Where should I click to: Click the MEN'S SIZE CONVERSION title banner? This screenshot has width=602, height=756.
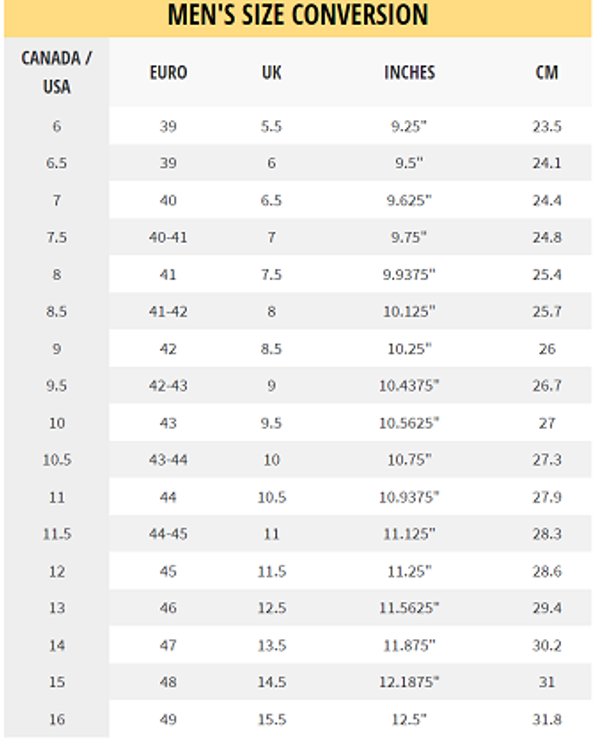point(298,17)
